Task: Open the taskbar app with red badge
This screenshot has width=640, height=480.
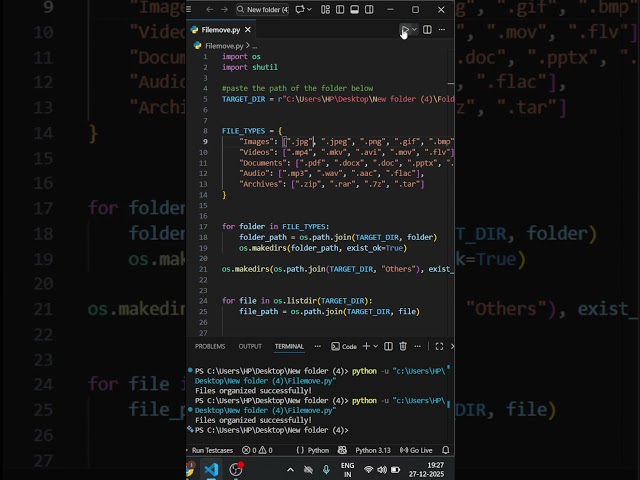Action: pos(236,469)
